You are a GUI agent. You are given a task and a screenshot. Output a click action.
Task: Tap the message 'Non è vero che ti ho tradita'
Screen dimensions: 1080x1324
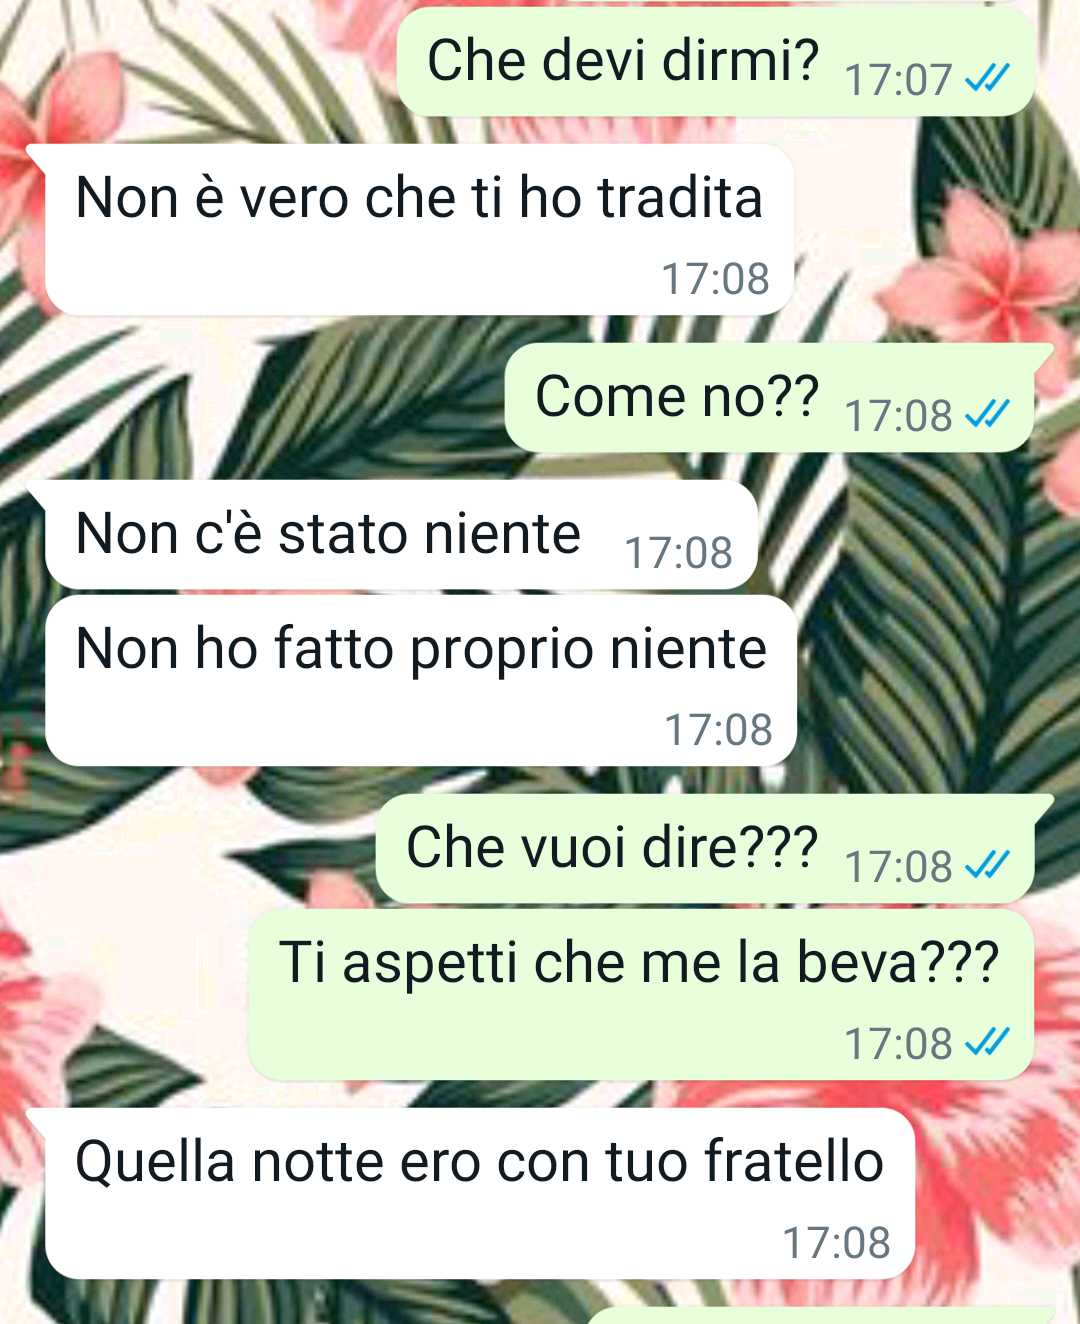[x=419, y=230]
